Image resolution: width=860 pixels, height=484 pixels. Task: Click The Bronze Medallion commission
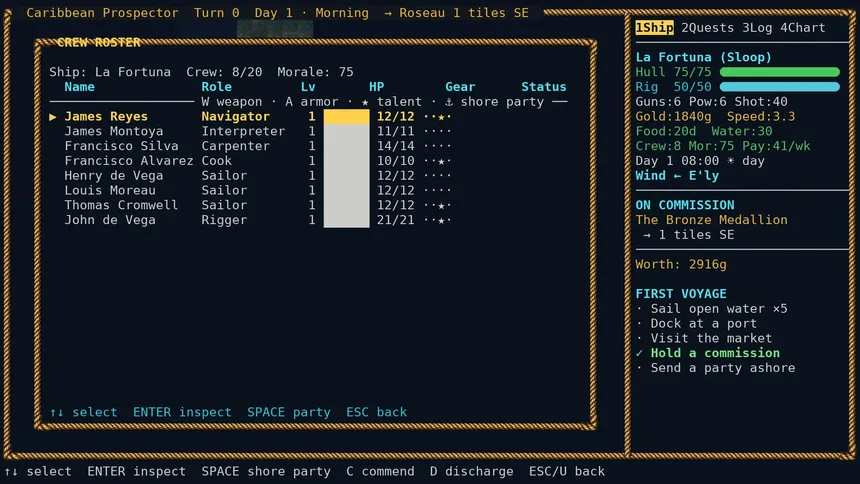711,220
